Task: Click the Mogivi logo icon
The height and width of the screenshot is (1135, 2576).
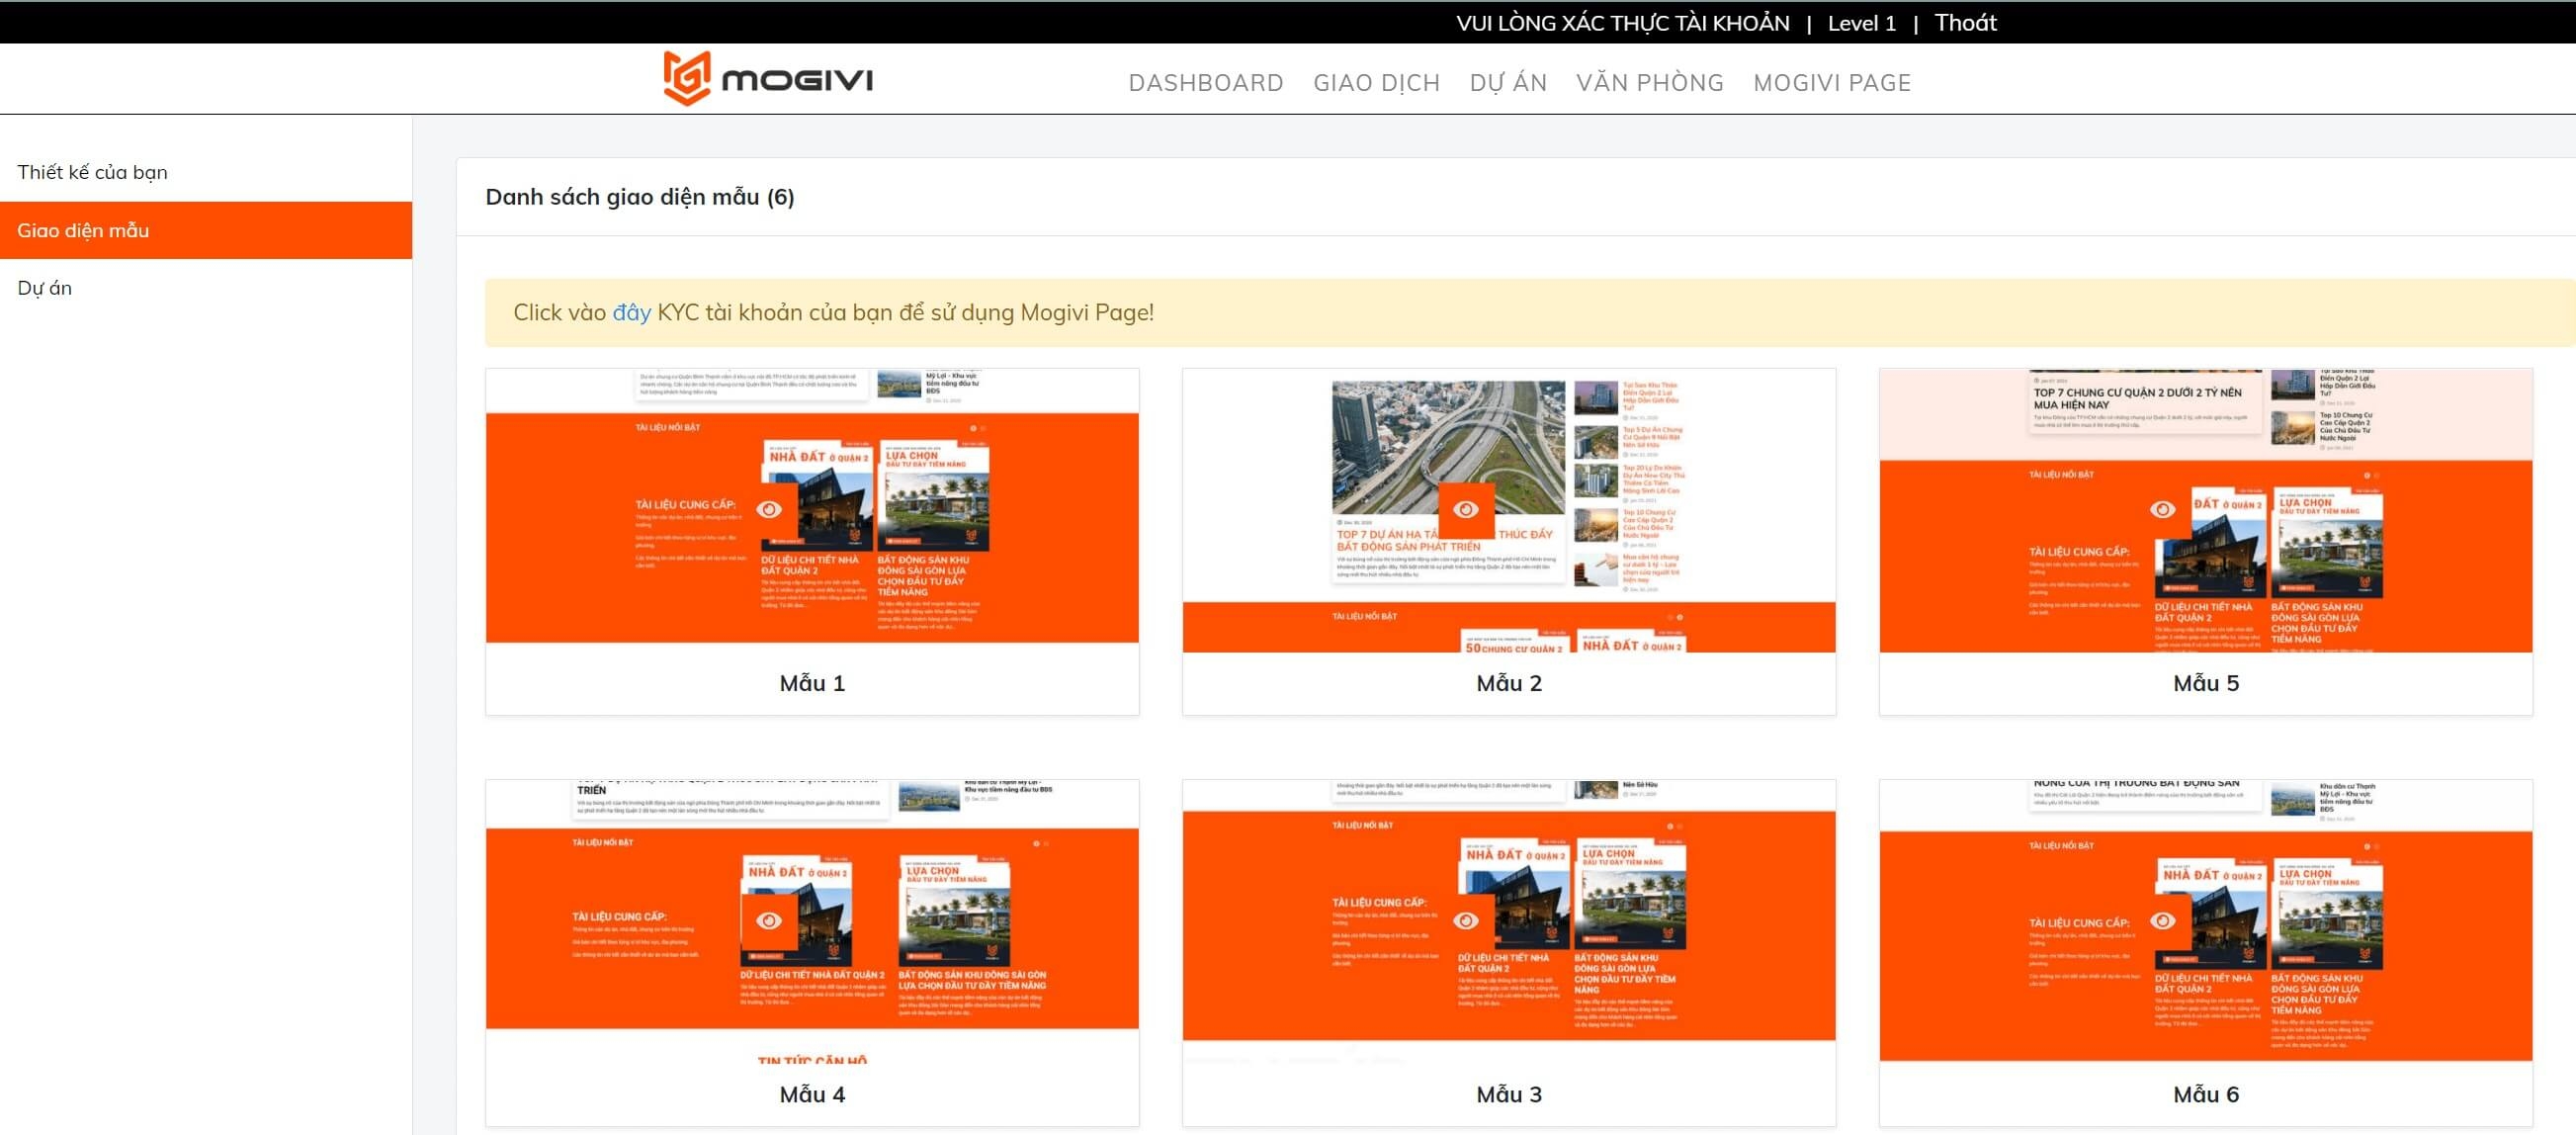Action: tap(687, 78)
